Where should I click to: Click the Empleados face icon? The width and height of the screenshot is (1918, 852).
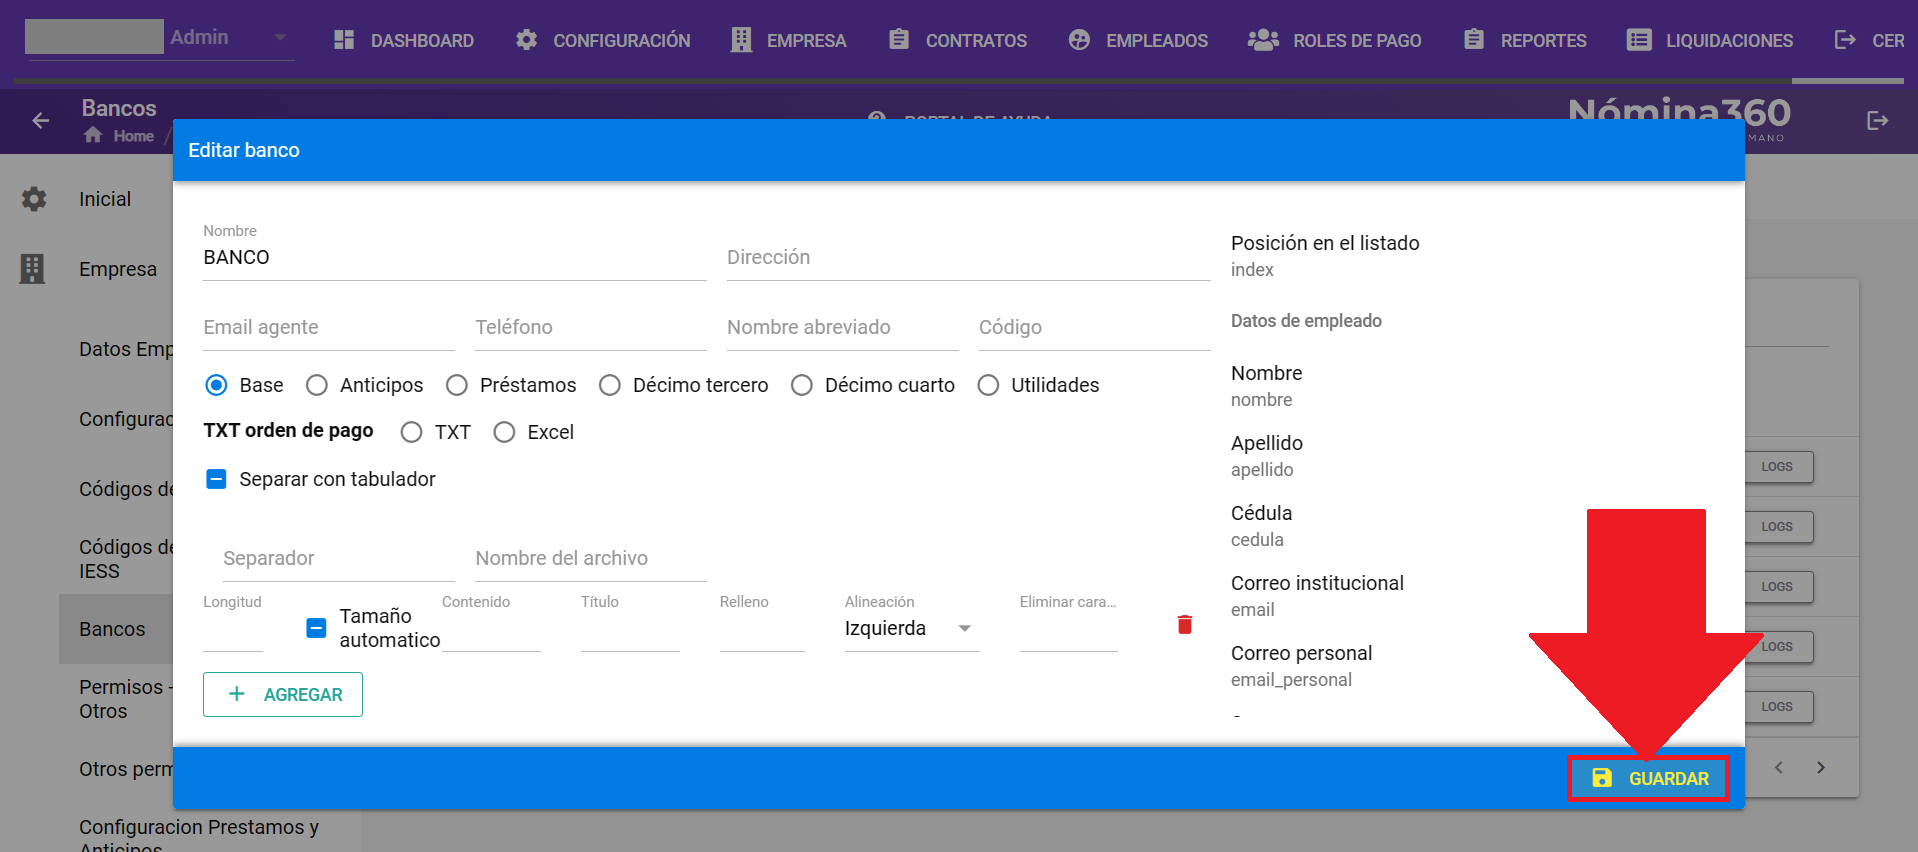1079,40
